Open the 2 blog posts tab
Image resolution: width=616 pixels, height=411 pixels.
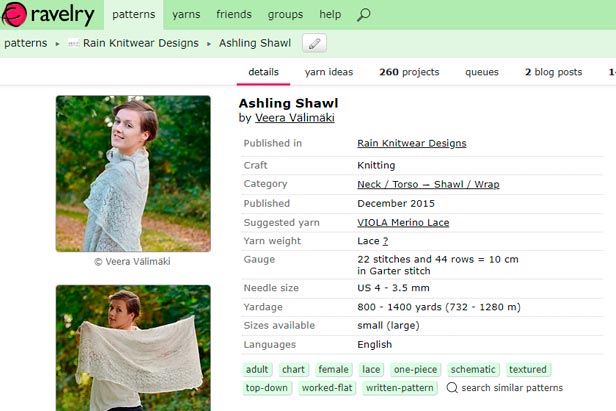[553, 72]
